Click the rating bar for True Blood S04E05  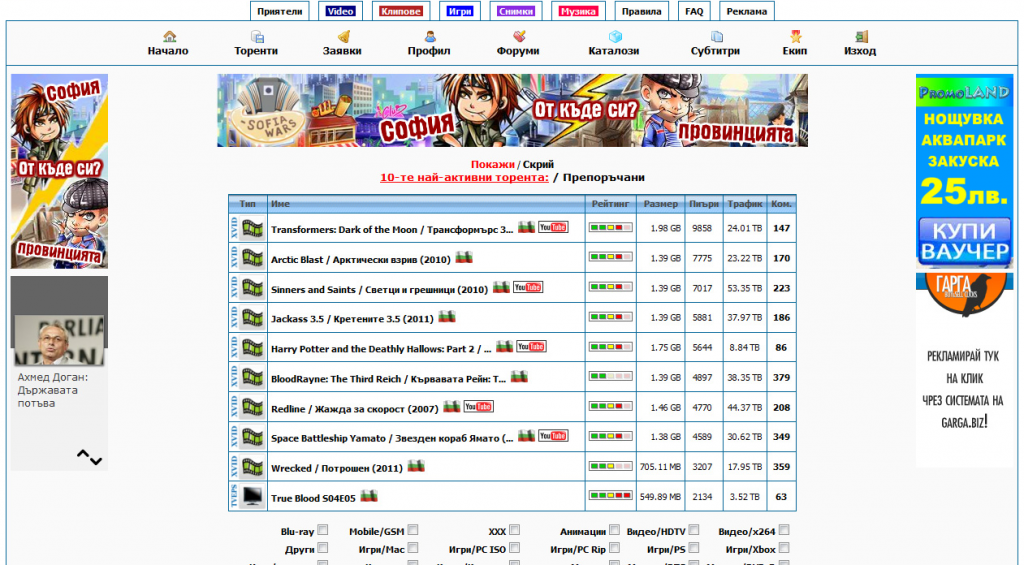610,495
